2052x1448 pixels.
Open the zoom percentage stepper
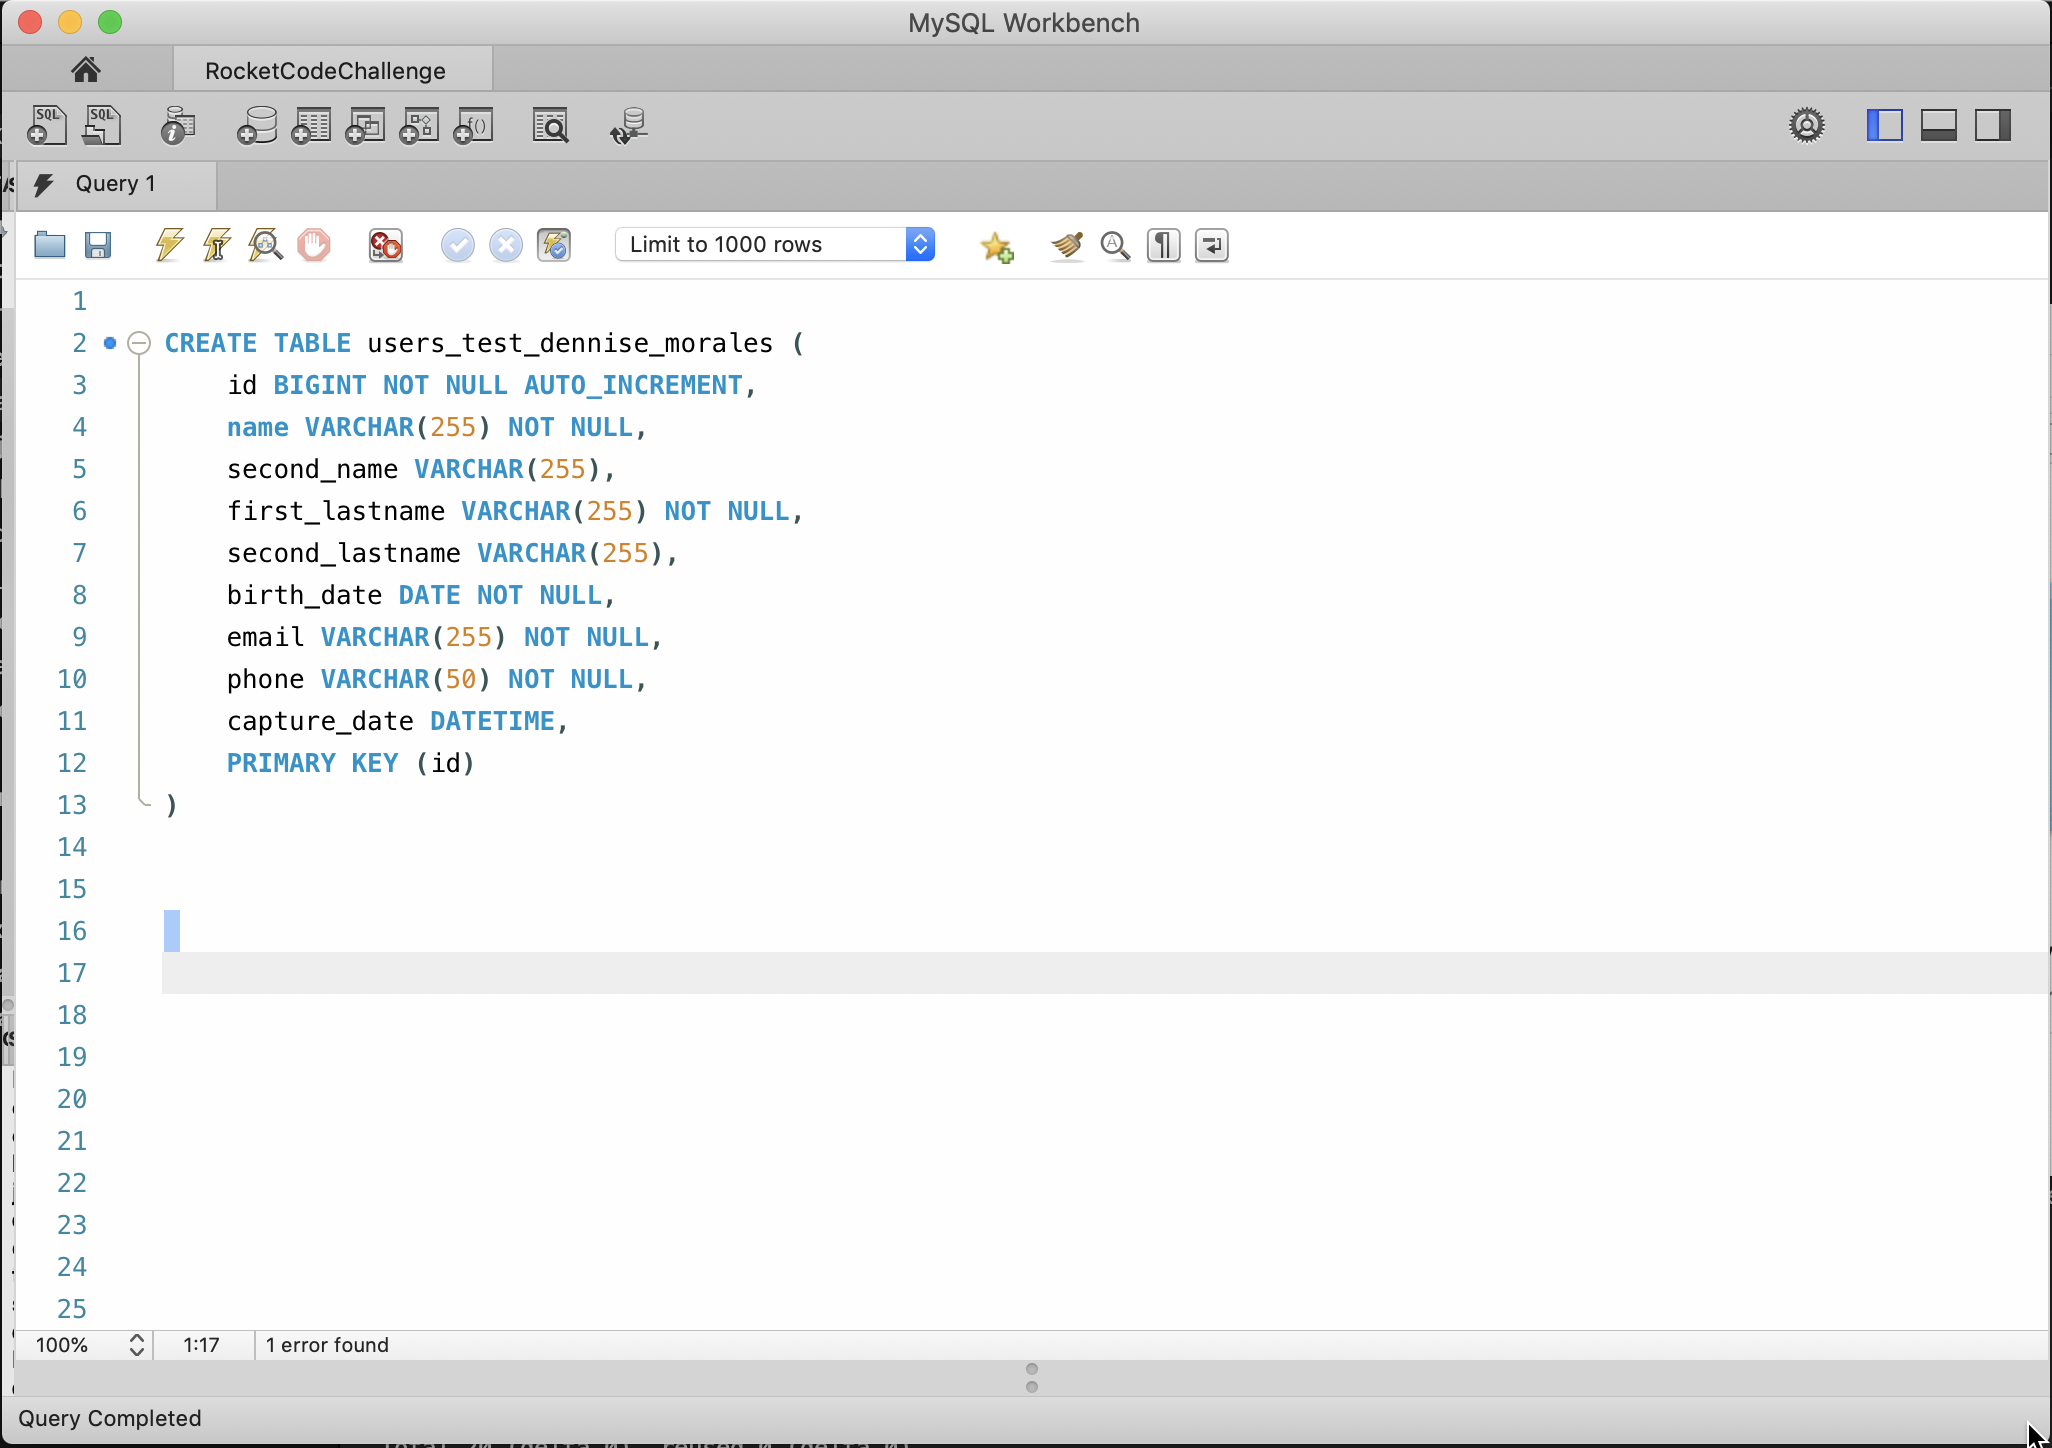(136, 1345)
